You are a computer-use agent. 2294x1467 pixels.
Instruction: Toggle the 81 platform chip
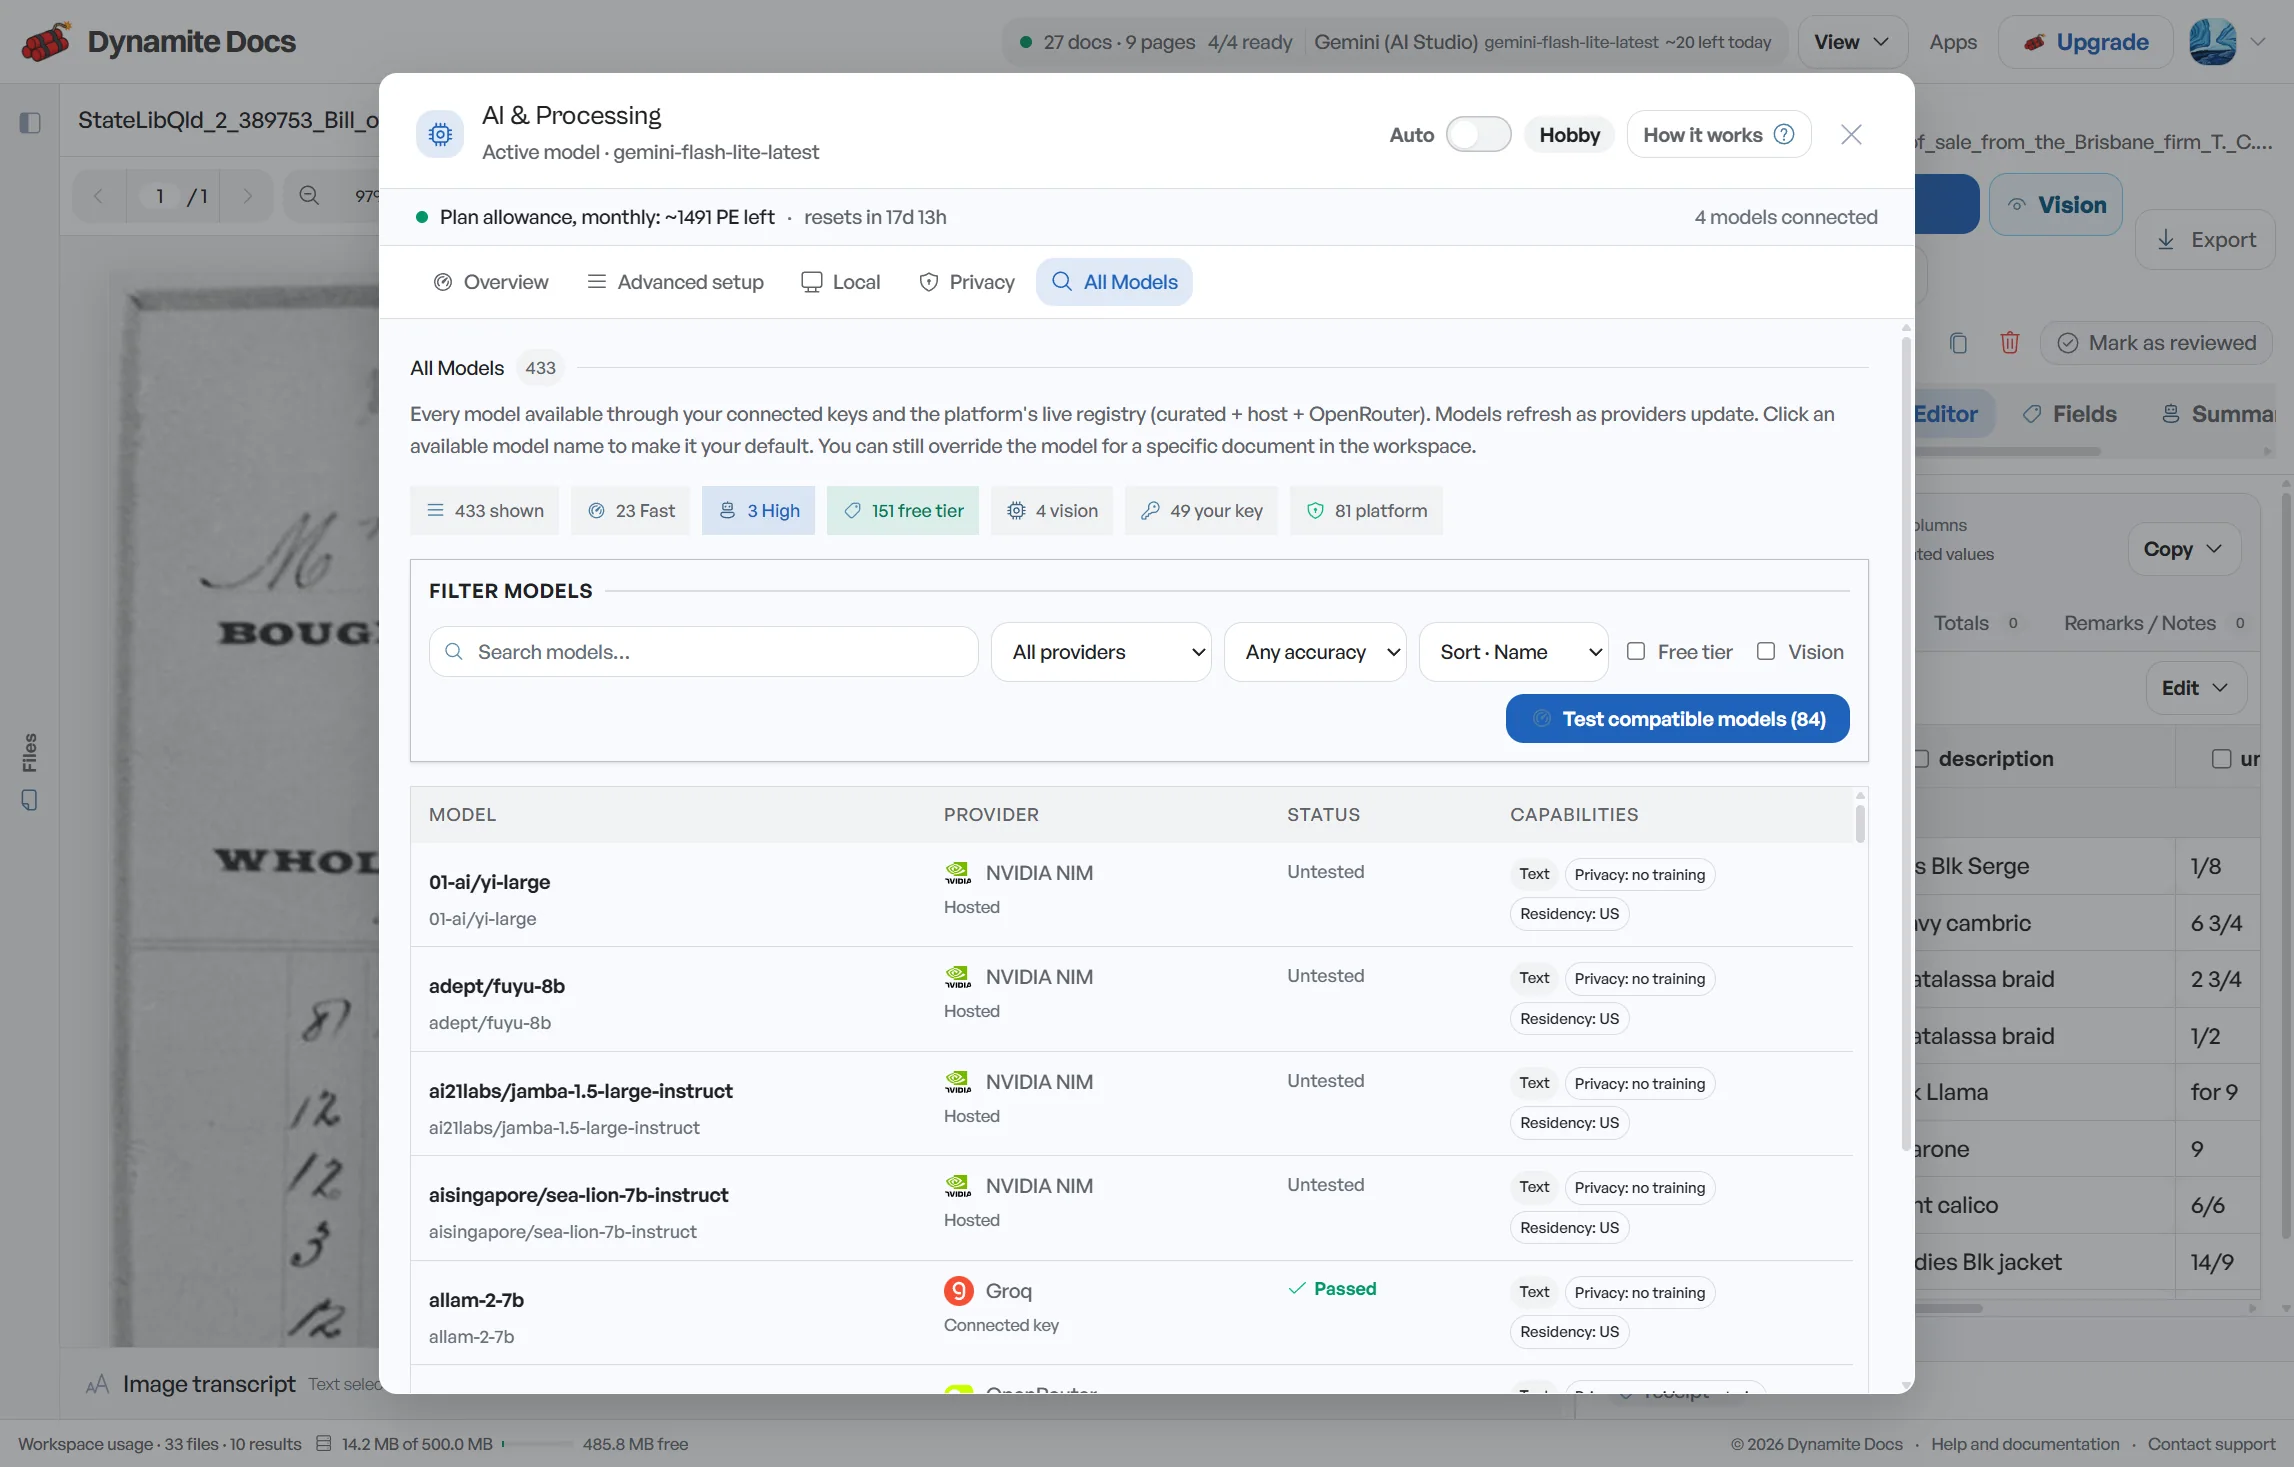click(1366, 511)
